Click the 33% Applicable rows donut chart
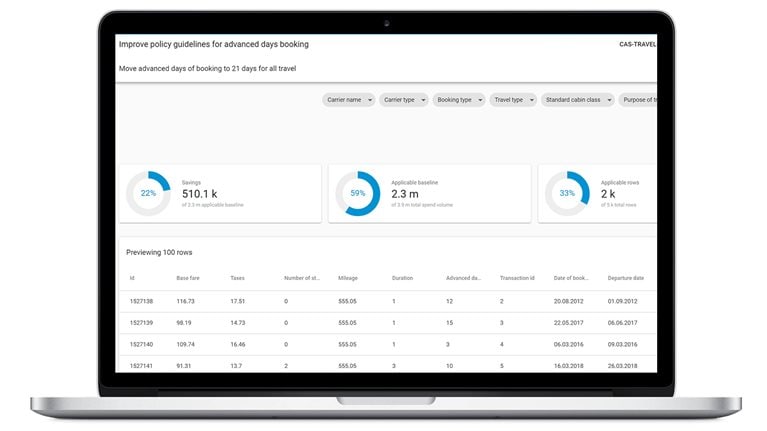767x431 pixels. point(567,193)
